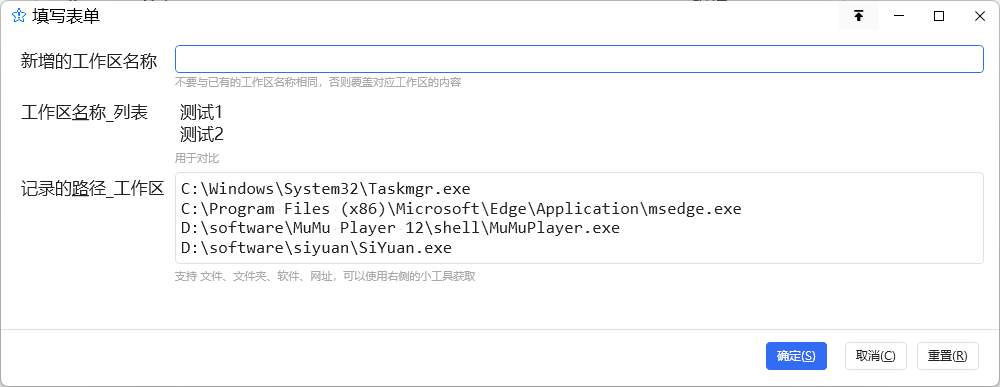The height and width of the screenshot is (387, 1000).
Task: Place cursor in the msedge.exe path line
Action: [461, 208]
